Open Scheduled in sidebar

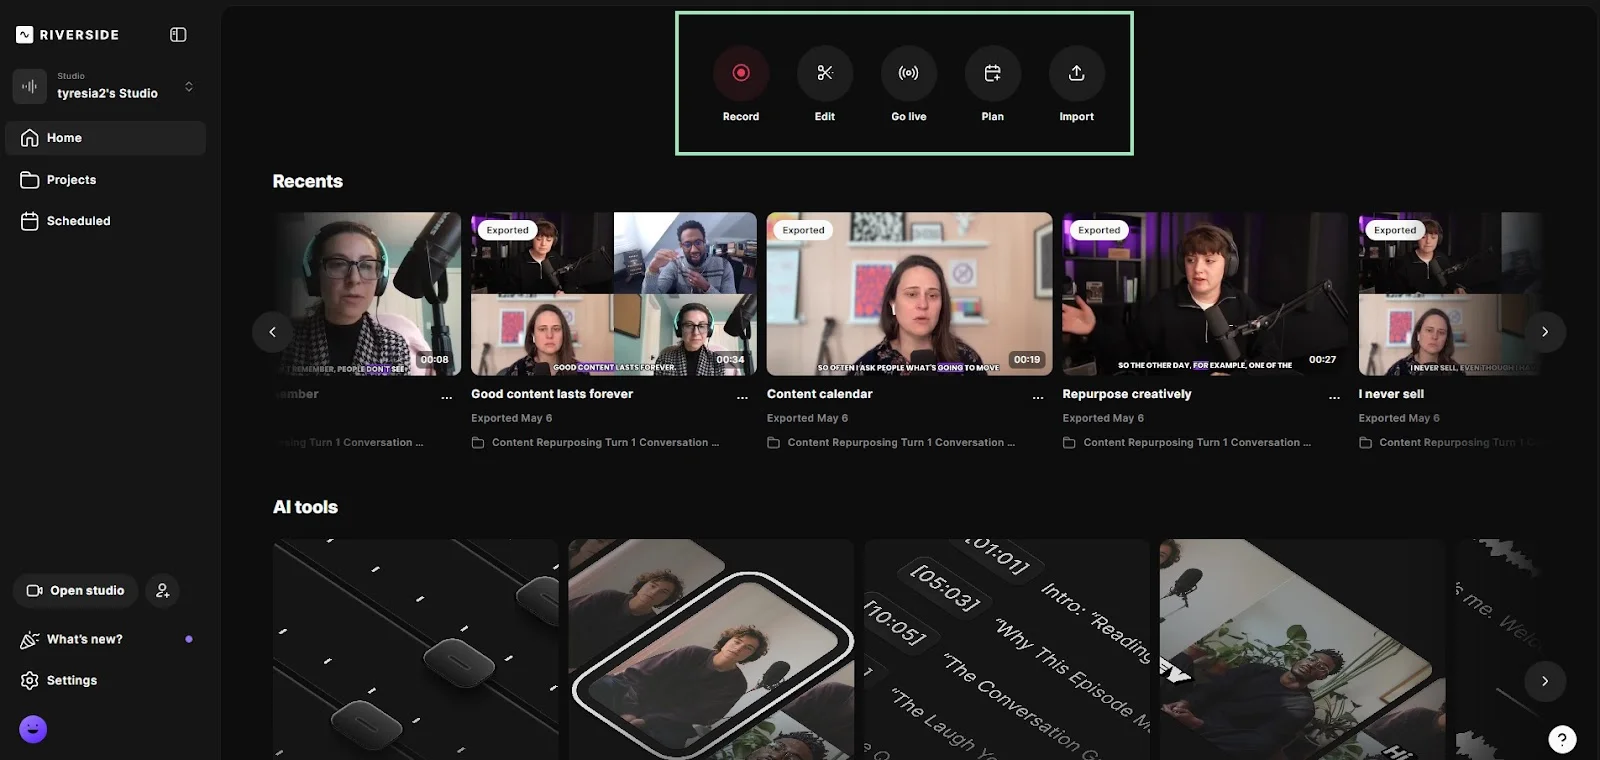coord(105,221)
